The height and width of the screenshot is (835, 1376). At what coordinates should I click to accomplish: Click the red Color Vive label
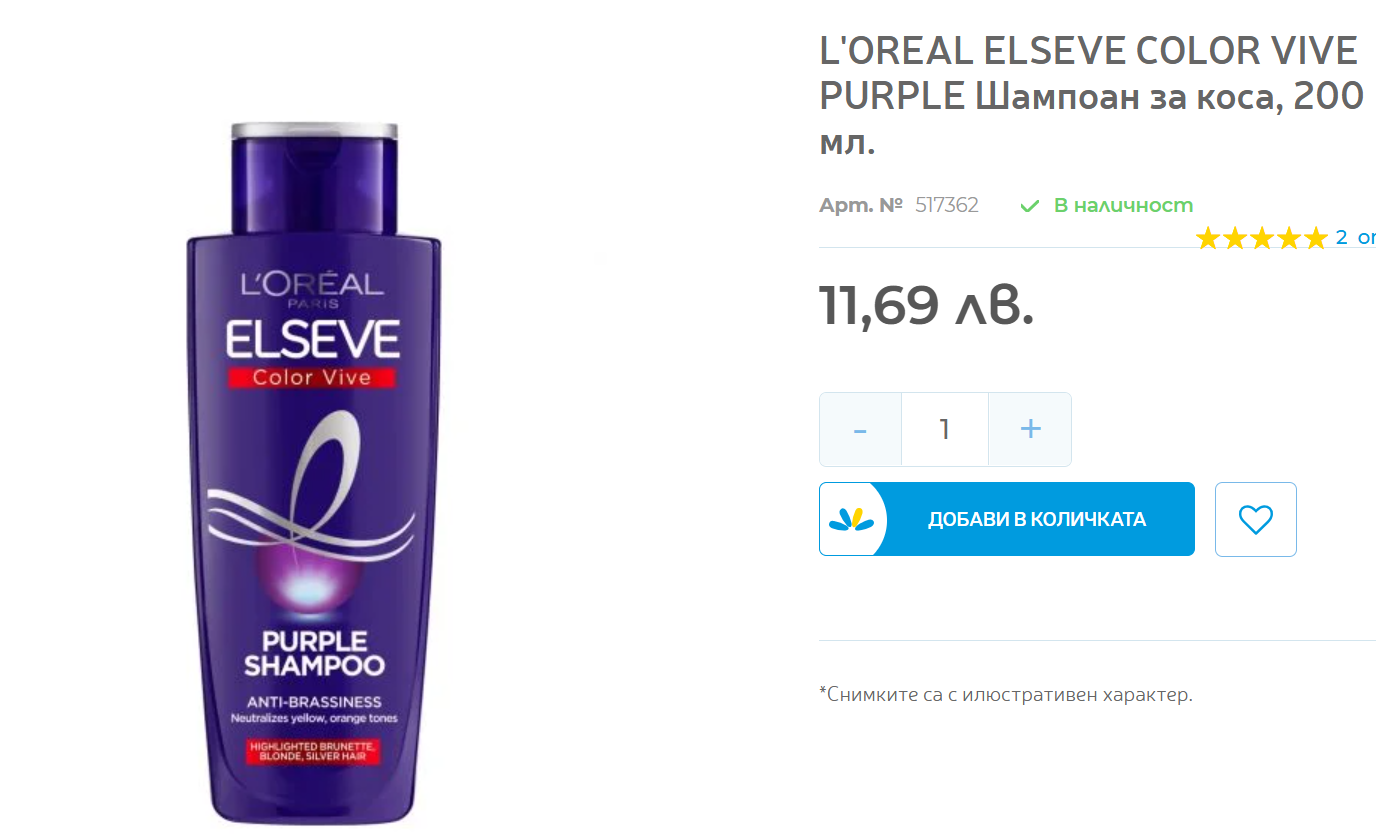pos(312,377)
